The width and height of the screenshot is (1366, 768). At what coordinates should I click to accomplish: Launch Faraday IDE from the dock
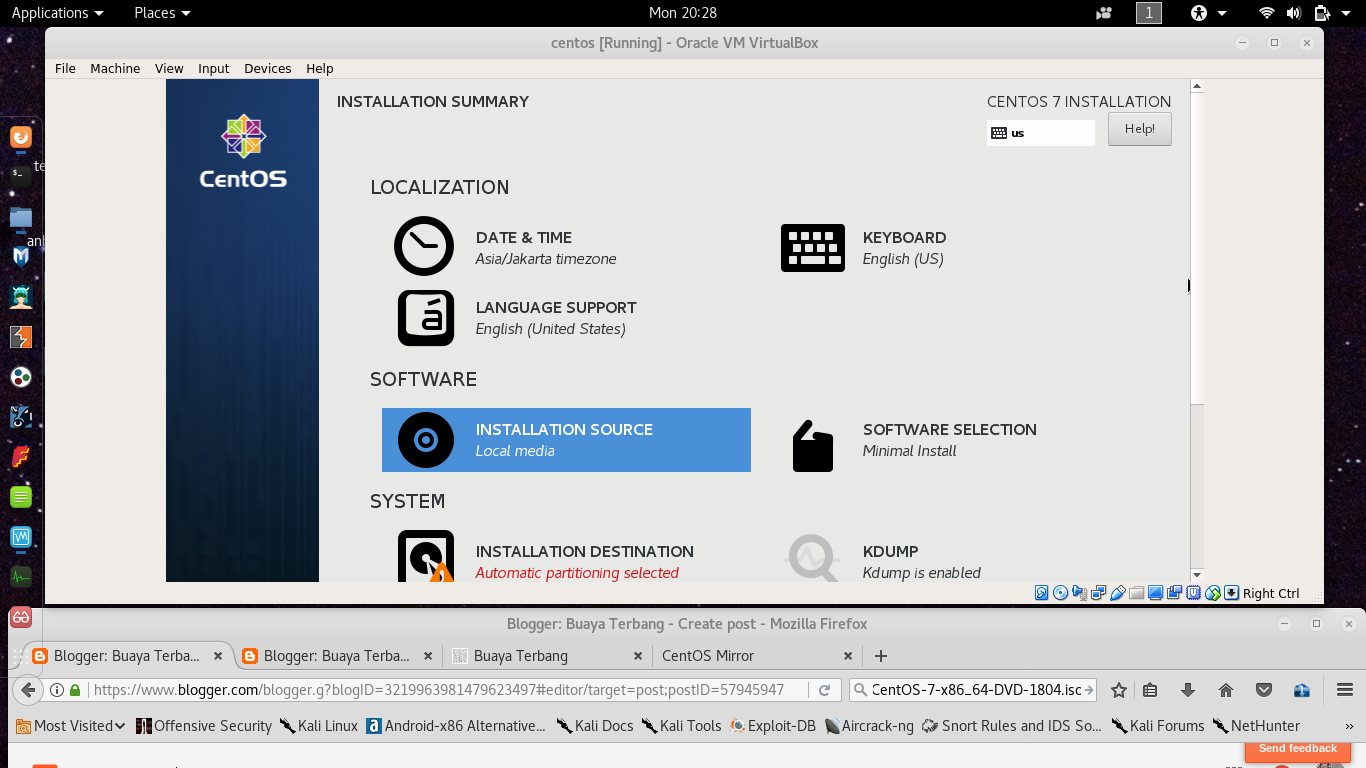(x=21, y=457)
